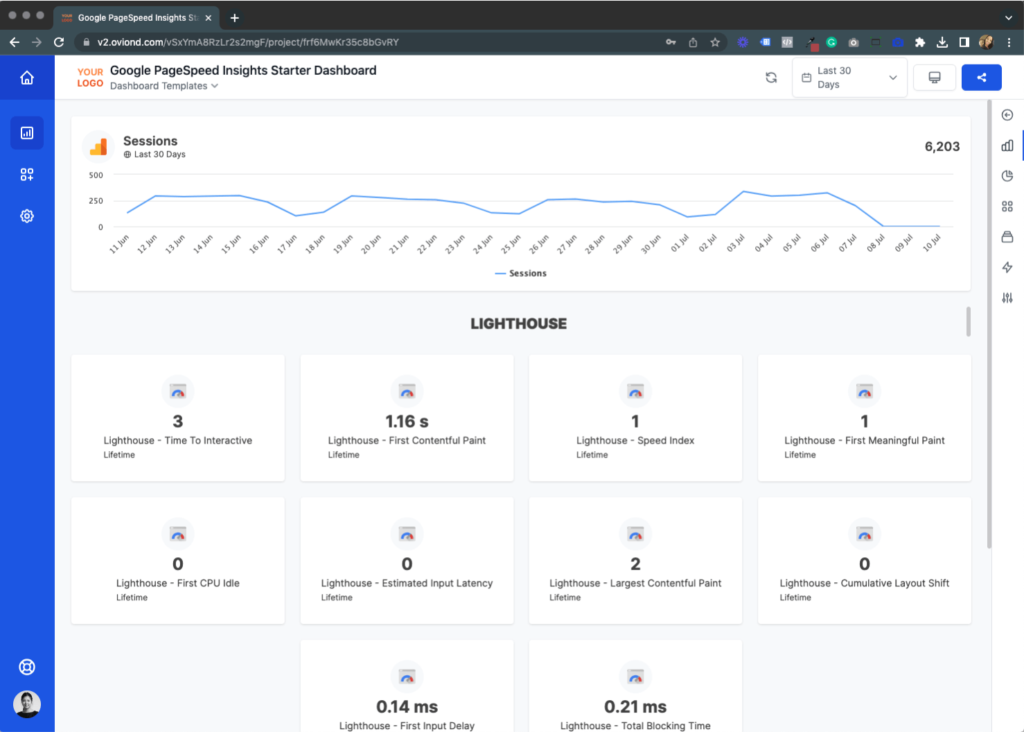Click the share page icon in address bar
Image resolution: width=1024 pixels, height=732 pixels.
point(693,42)
